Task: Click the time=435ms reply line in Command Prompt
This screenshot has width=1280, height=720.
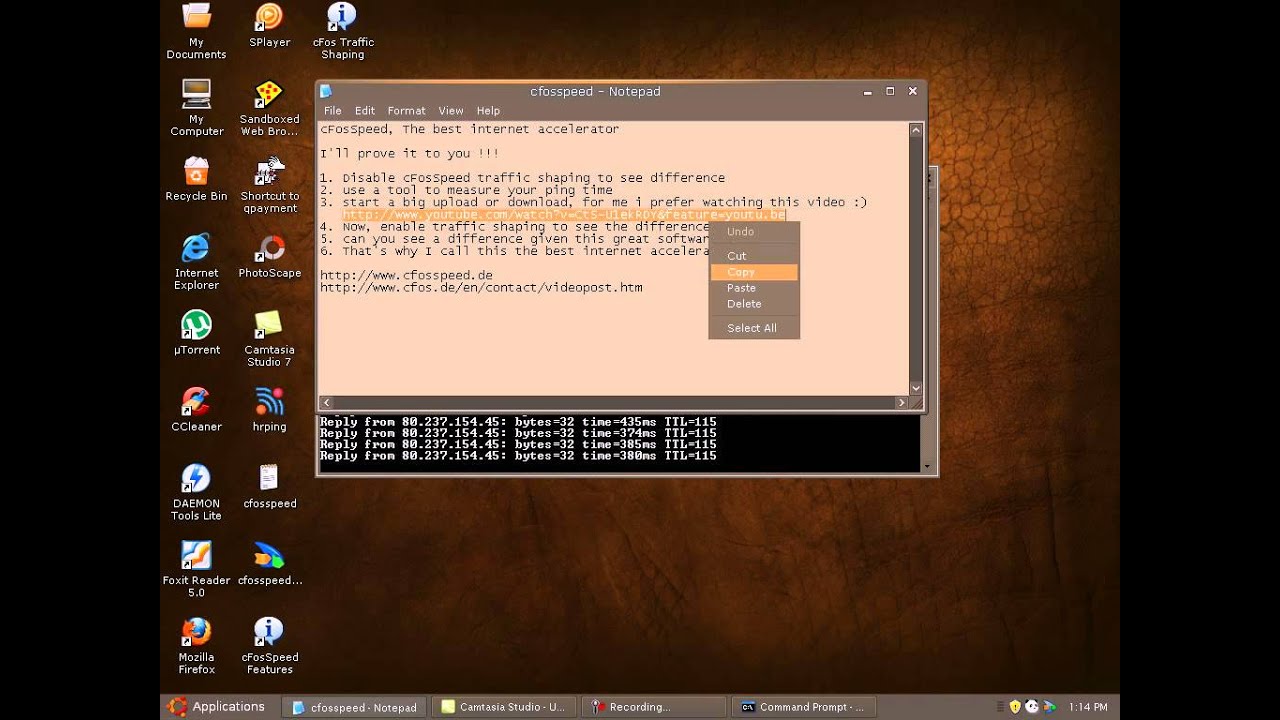Action: (518, 422)
